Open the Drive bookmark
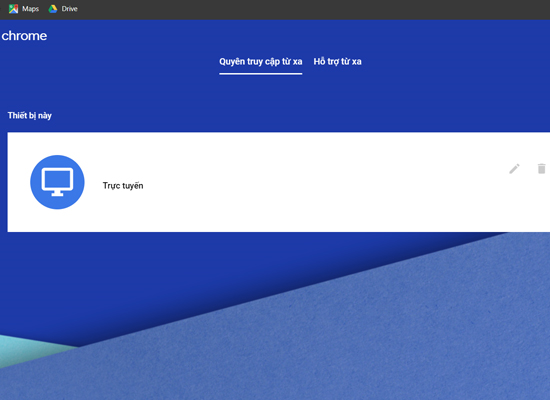This screenshot has height=400, width=550. point(63,9)
